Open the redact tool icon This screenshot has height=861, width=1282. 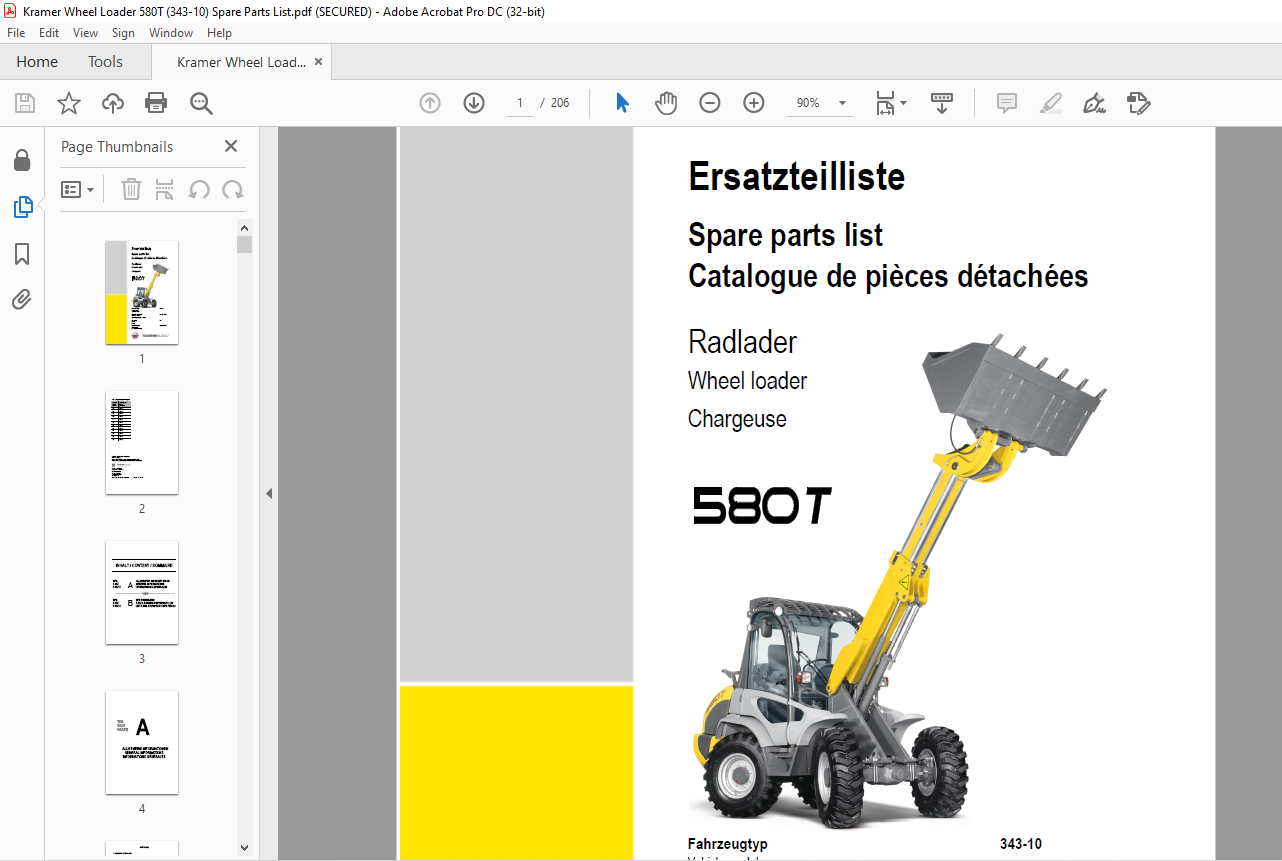coord(1138,103)
